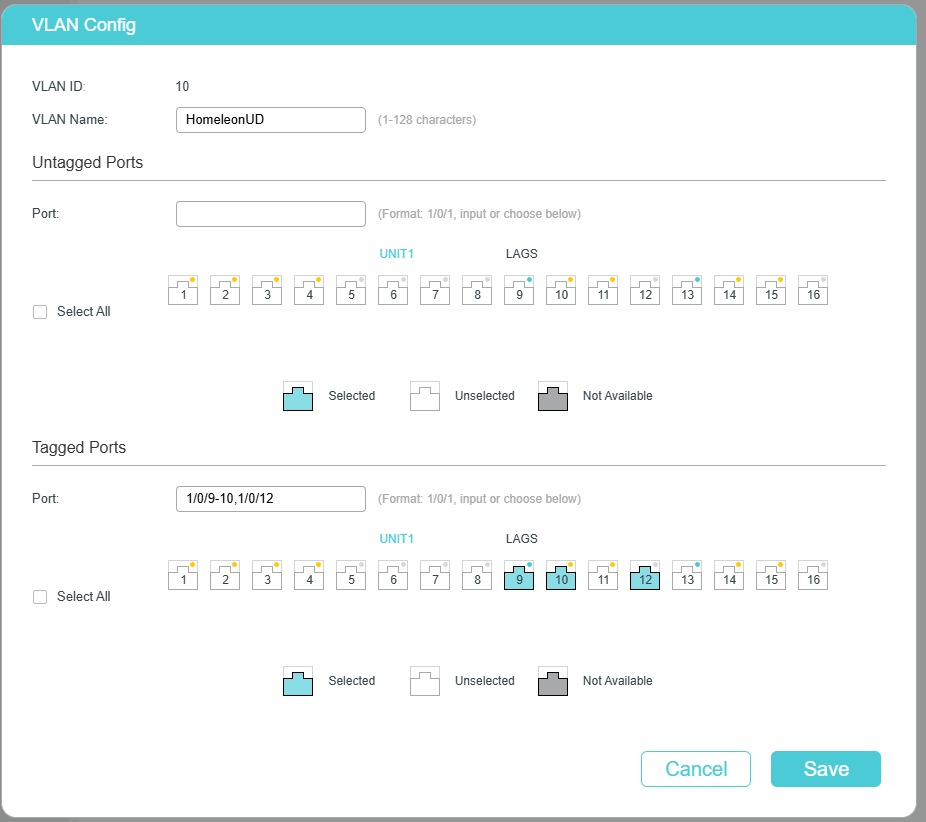
Task: Focus the Tagged Ports port input field
Action: pyautogui.click(x=270, y=499)
